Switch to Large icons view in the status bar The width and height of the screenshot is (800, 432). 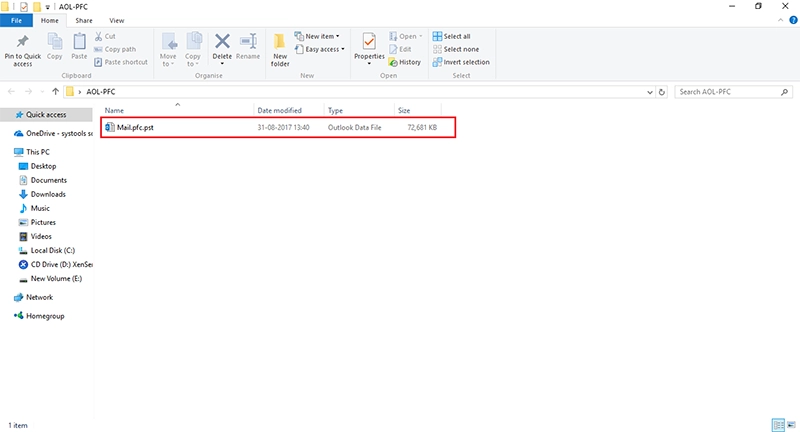pyautogui.click(x=791, y=425)
